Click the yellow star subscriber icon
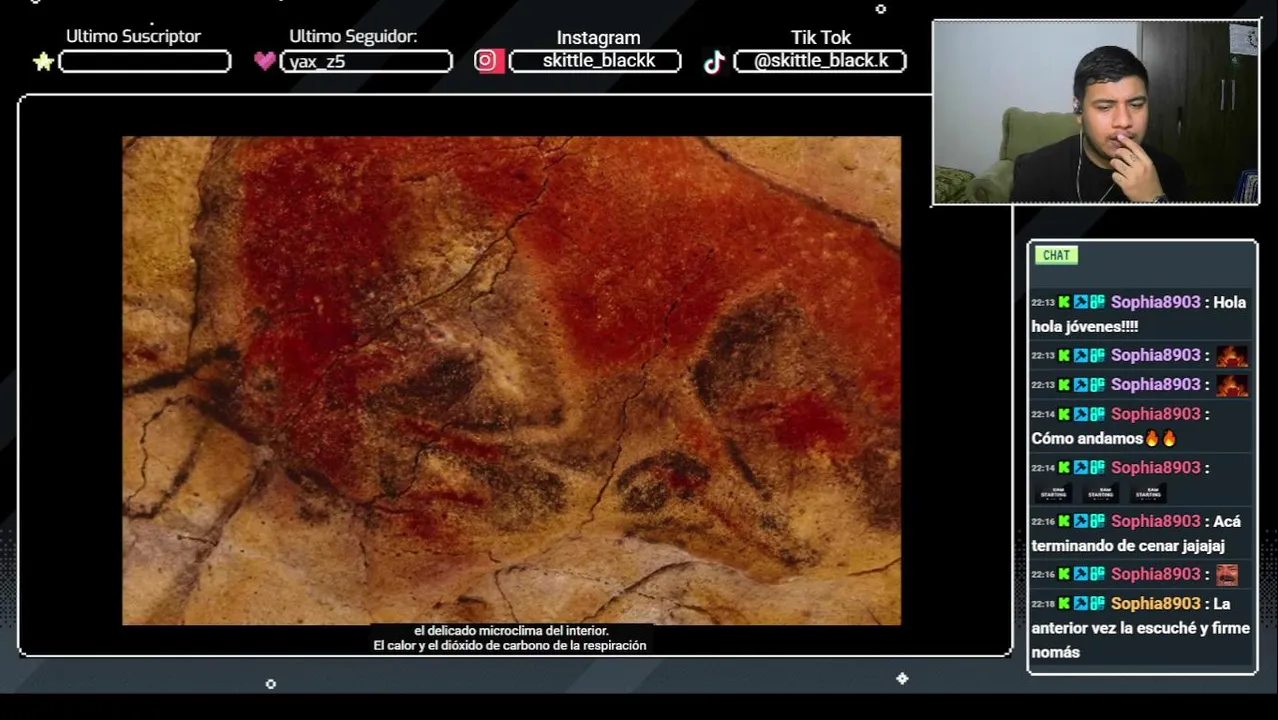The width and height of the screenshot is (1278, 720). click(43, 62)
